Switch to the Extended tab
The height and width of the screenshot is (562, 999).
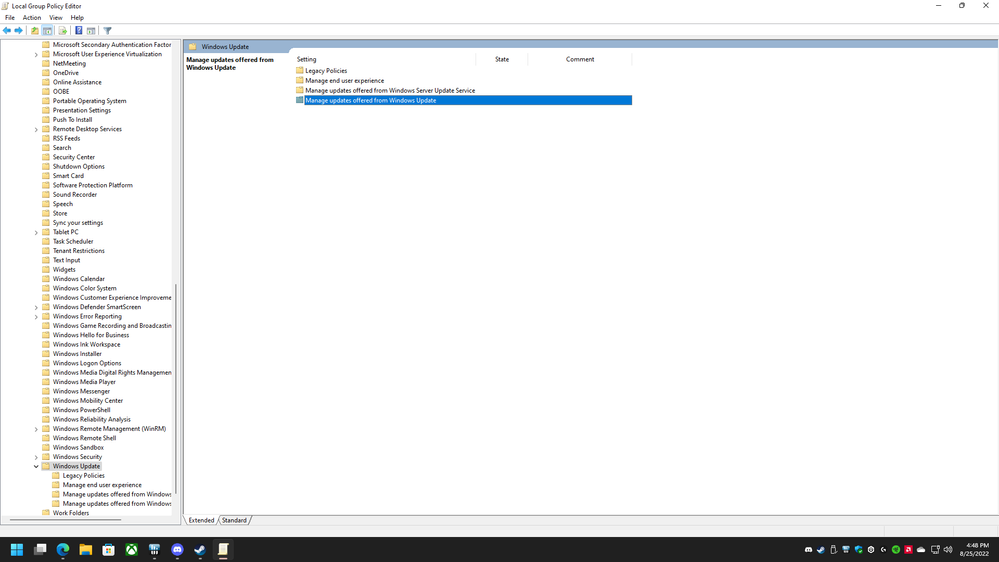(201, 520)
